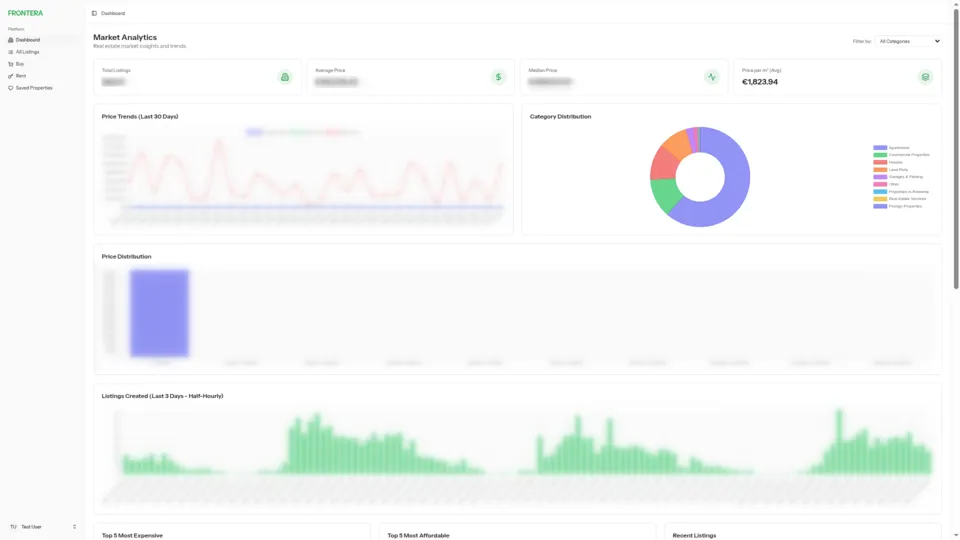Toggle Real Estate Services legend entry
Image resolution: width=960 pixels, height=540 pixels.
(x=900, y=199)
